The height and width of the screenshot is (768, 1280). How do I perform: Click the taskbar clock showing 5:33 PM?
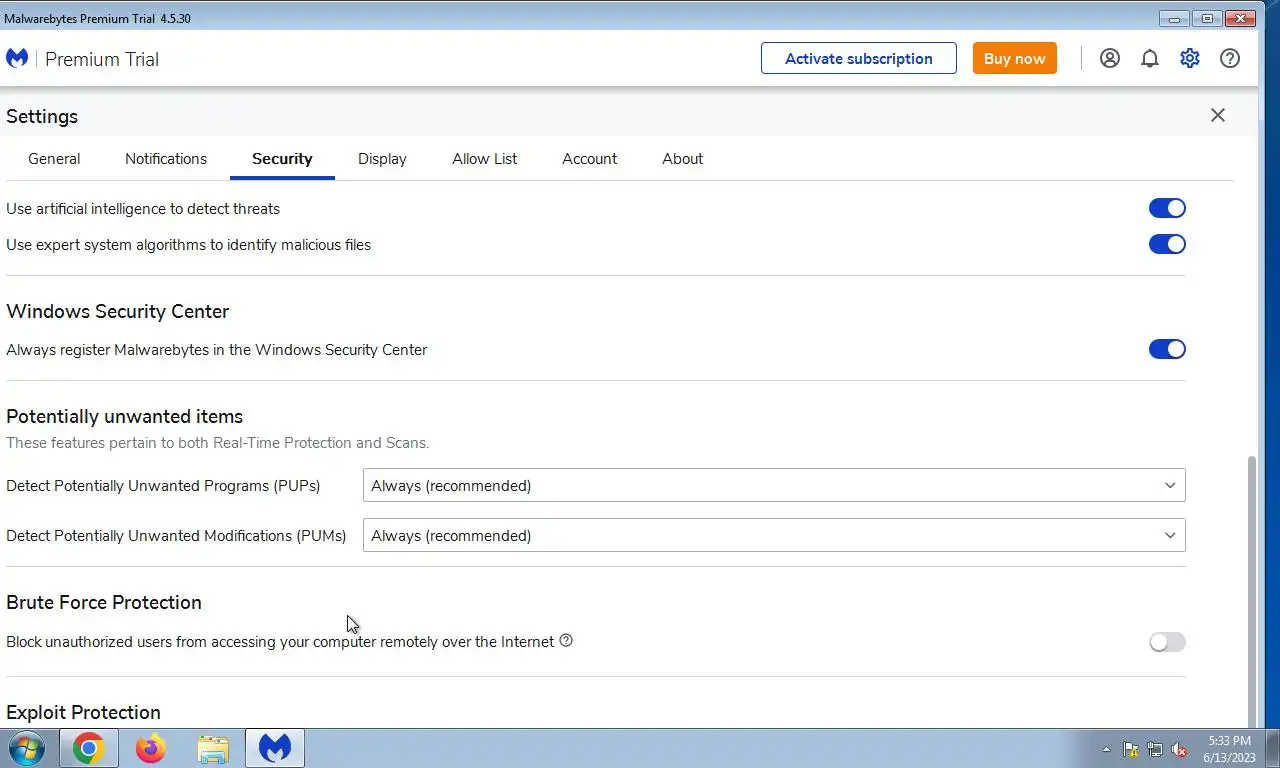point(1229,749)
